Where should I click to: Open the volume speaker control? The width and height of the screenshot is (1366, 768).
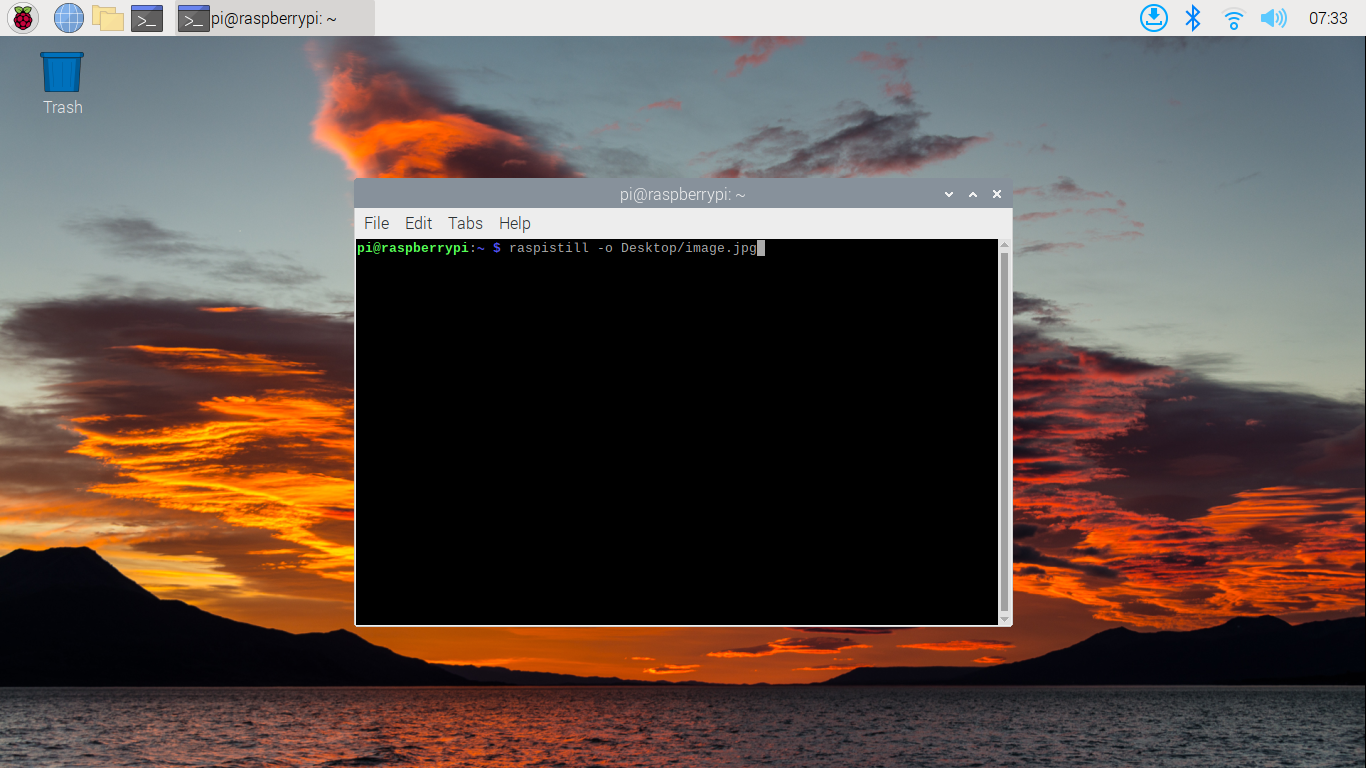click(1273, 18)
